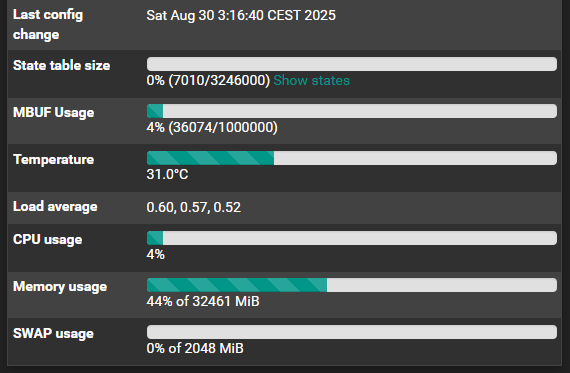Select the Last config change date text
The width and height of the screenshot is (570, 373).
click(241, 16)
